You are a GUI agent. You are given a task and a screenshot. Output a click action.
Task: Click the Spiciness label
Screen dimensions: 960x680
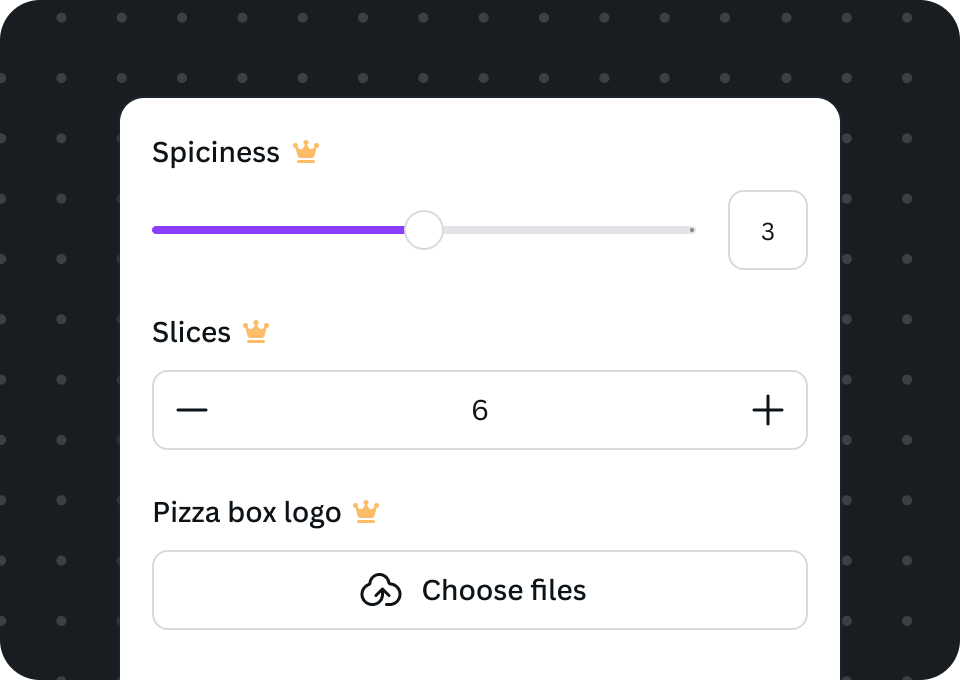pyautogui.click(x=216, y=152)
